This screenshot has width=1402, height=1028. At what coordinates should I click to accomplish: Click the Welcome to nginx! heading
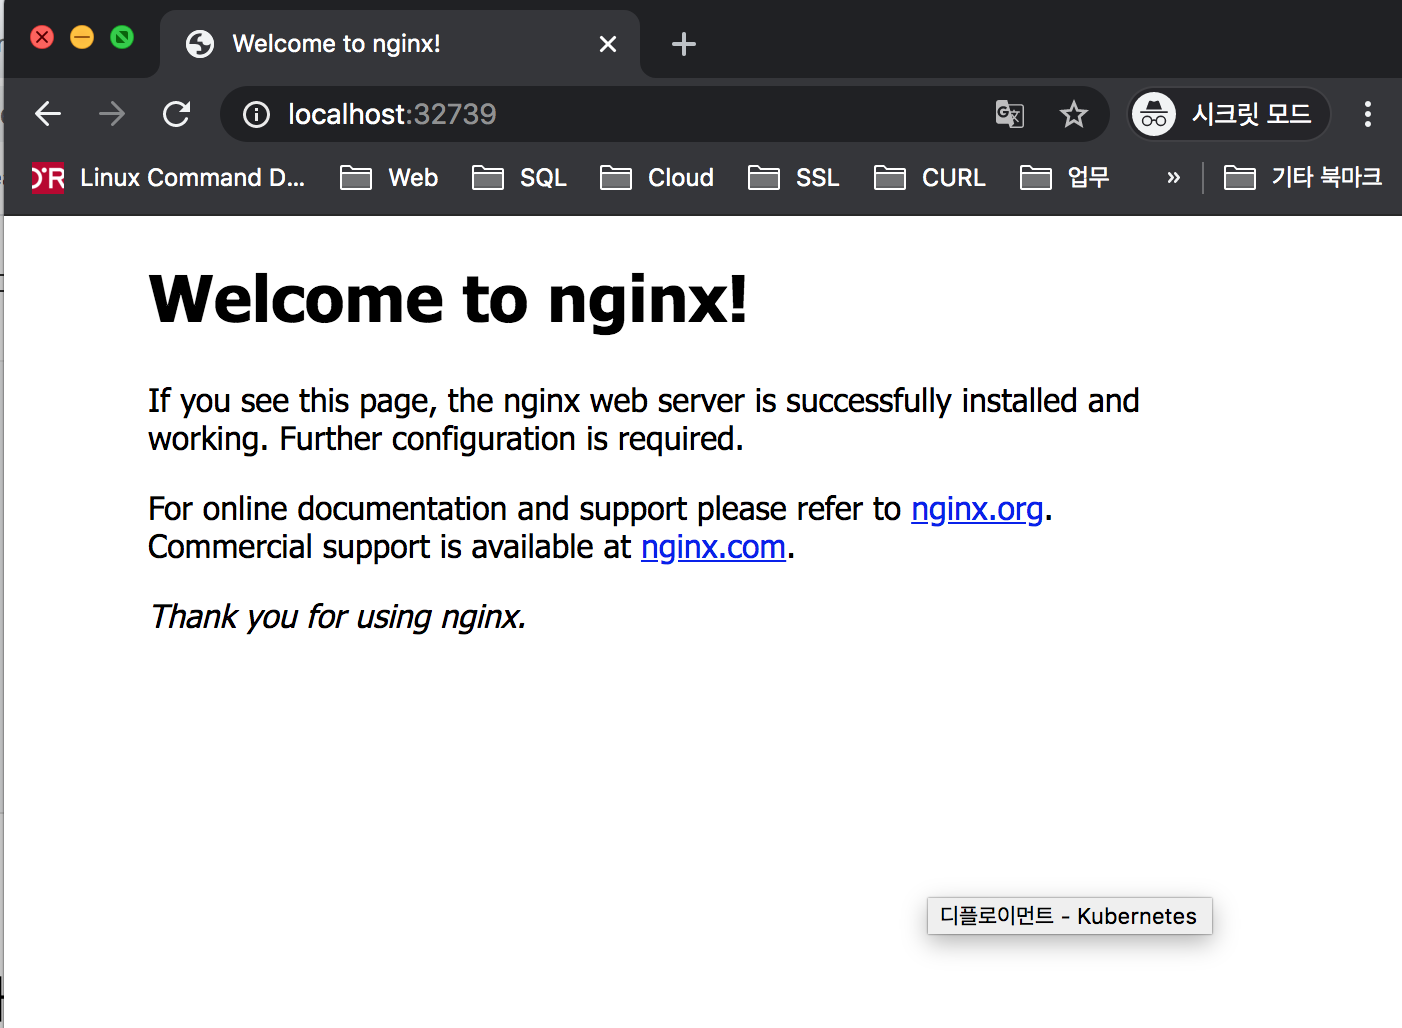[448, 299]
